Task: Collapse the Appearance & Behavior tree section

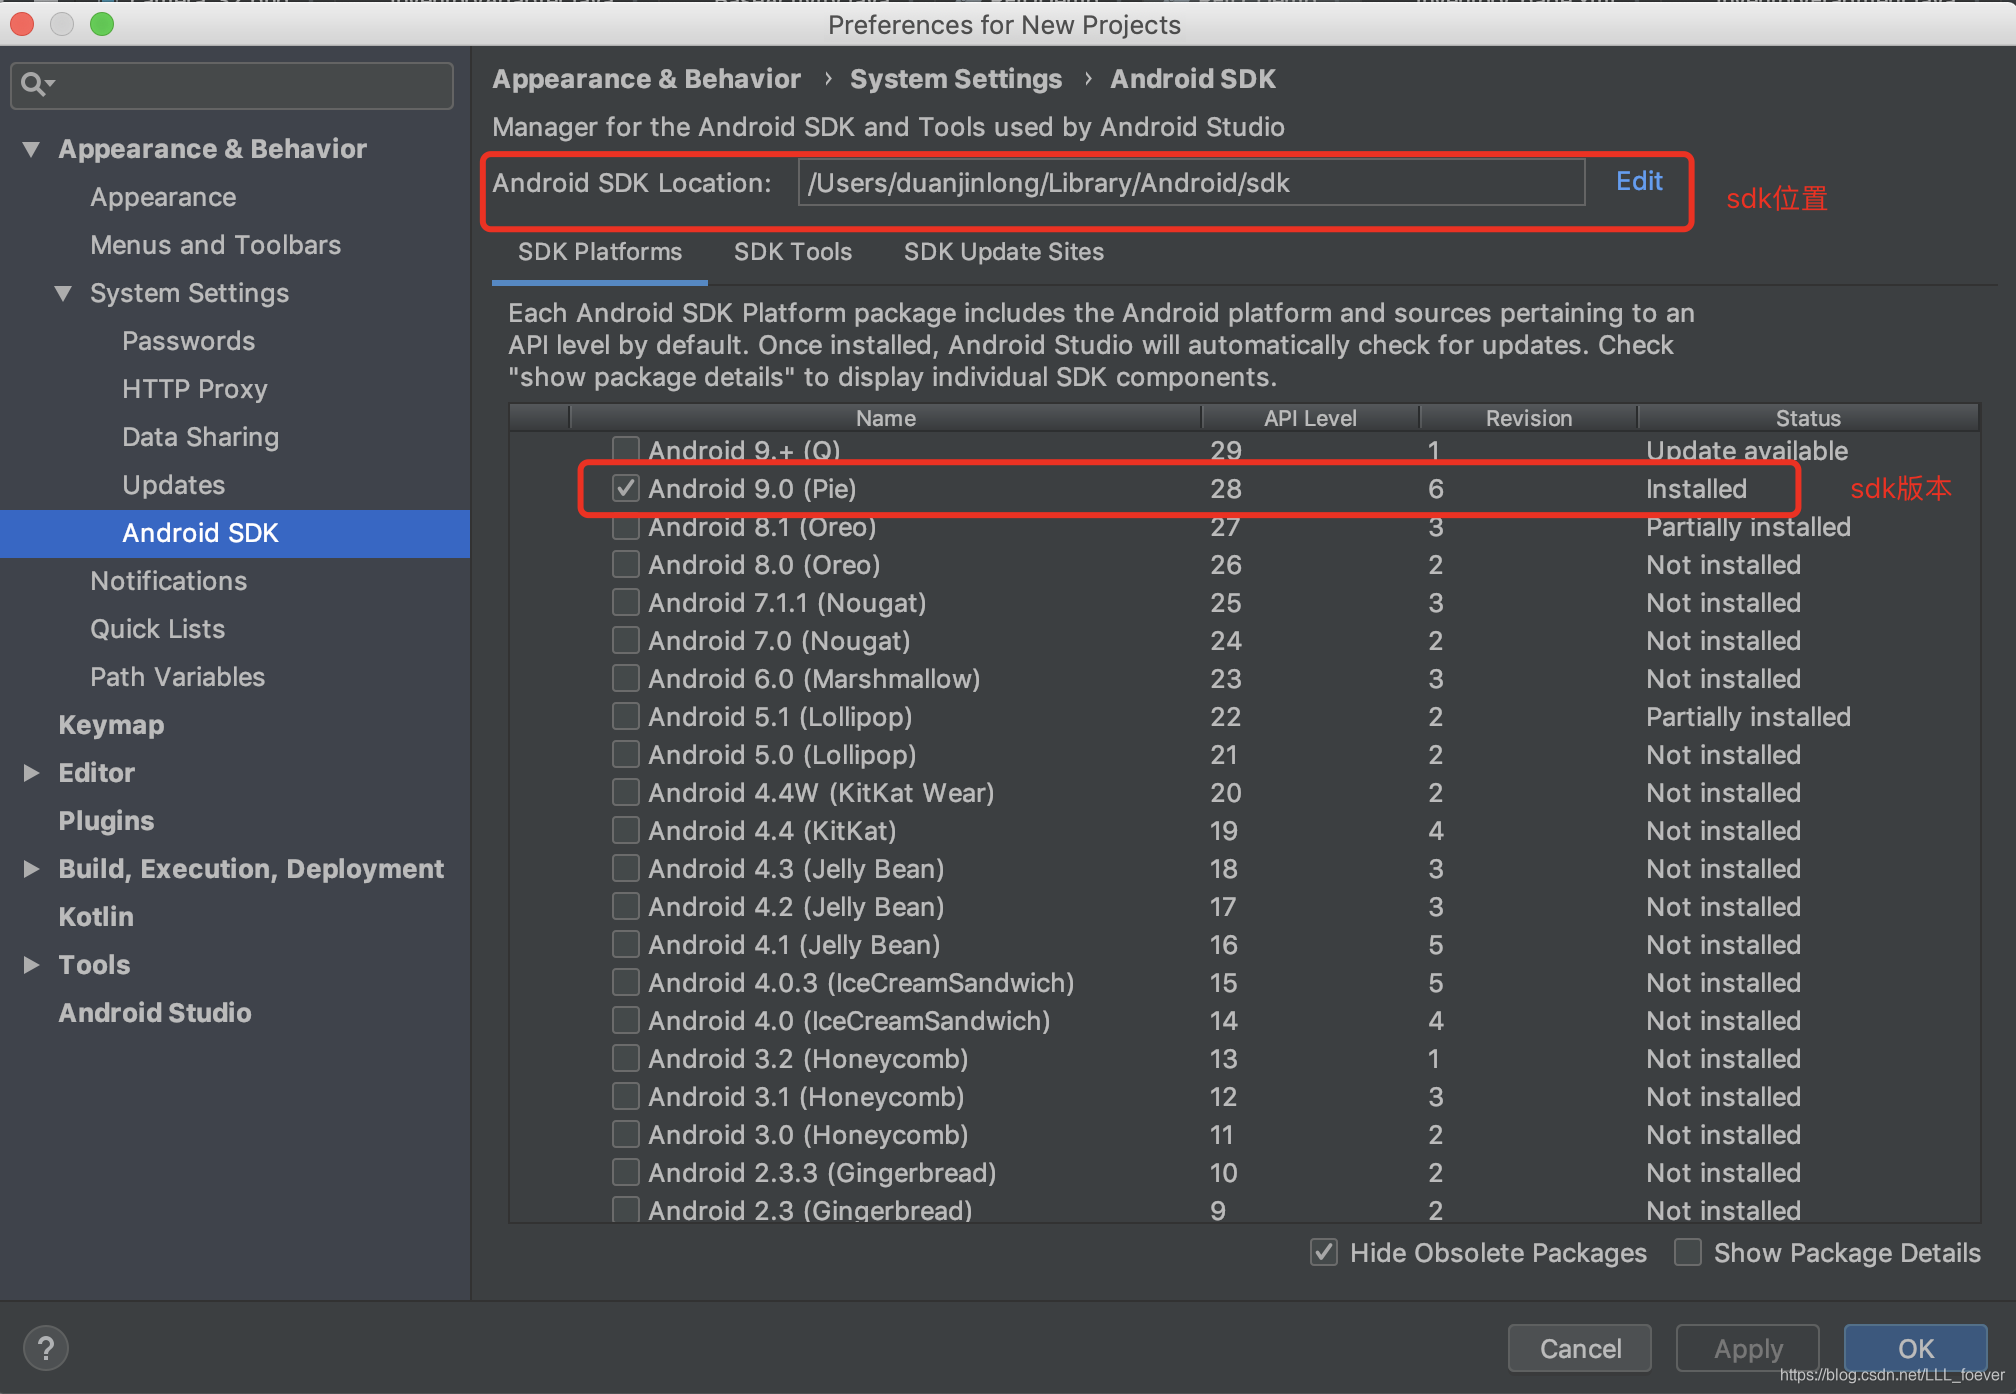Action: (31, 149)
